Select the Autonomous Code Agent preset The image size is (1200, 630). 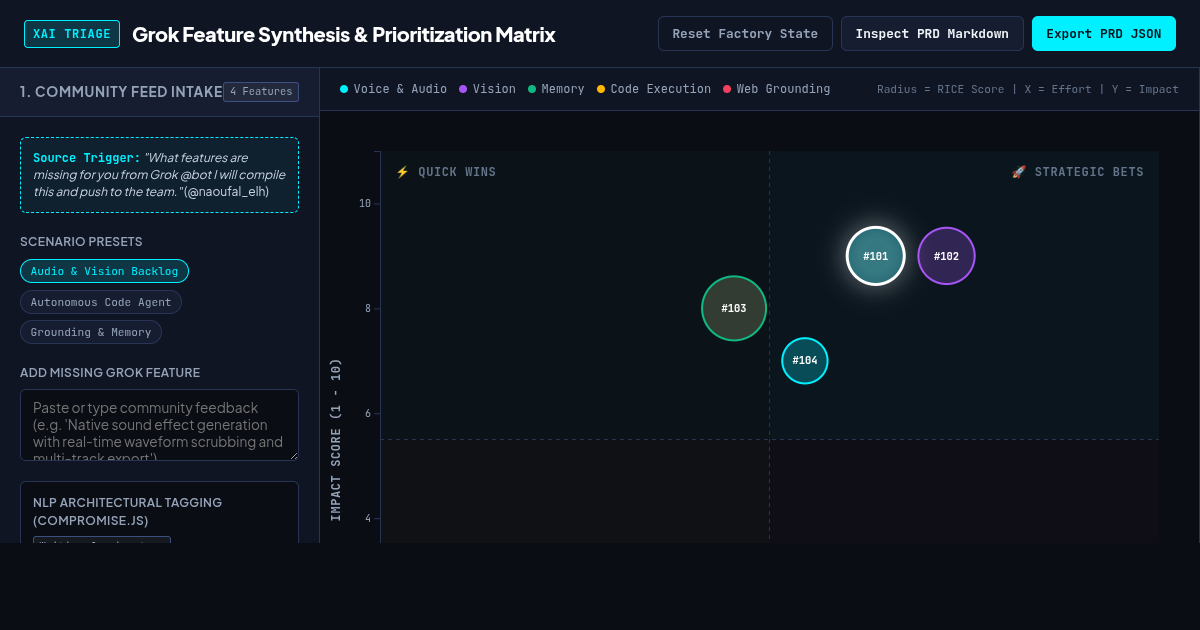101,302
